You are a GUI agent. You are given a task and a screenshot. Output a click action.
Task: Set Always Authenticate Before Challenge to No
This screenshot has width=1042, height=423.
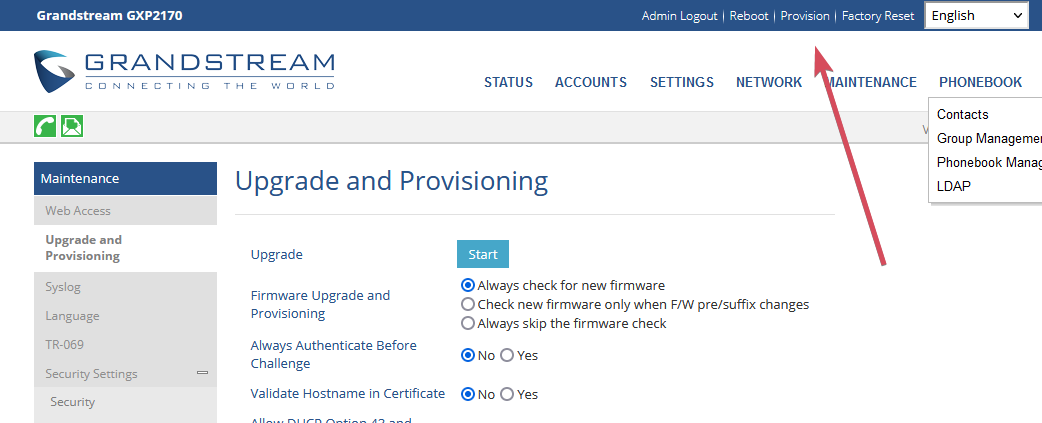pyautogui.click(x=468, y=355)
